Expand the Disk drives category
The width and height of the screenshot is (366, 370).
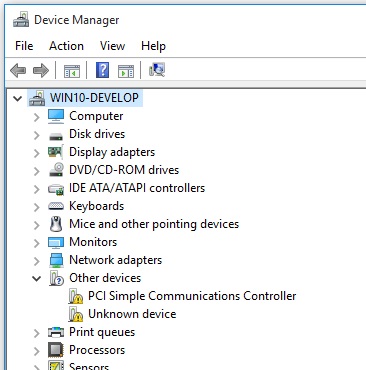pyautogui.click(x=36, y=135)
